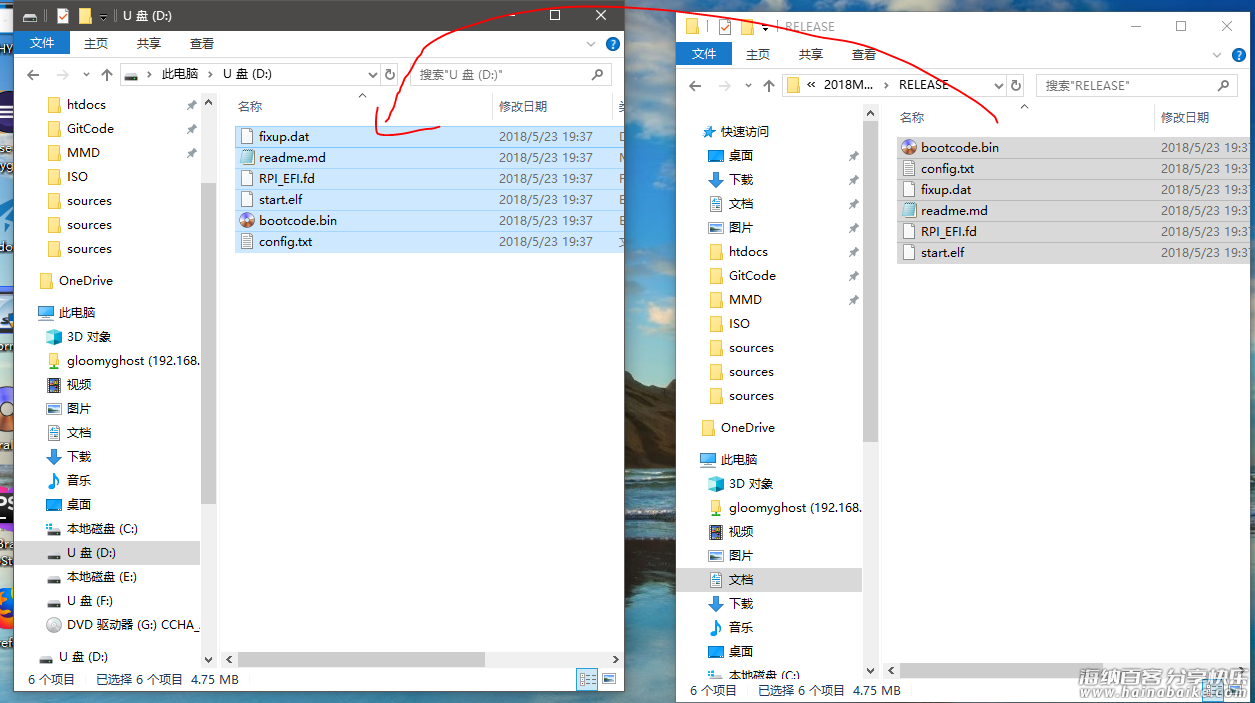The width and height of the screenshot is (1255, 703).
Task: Open the recent locations dropdown in the U盘 window
Action: [x=84, y=75]
